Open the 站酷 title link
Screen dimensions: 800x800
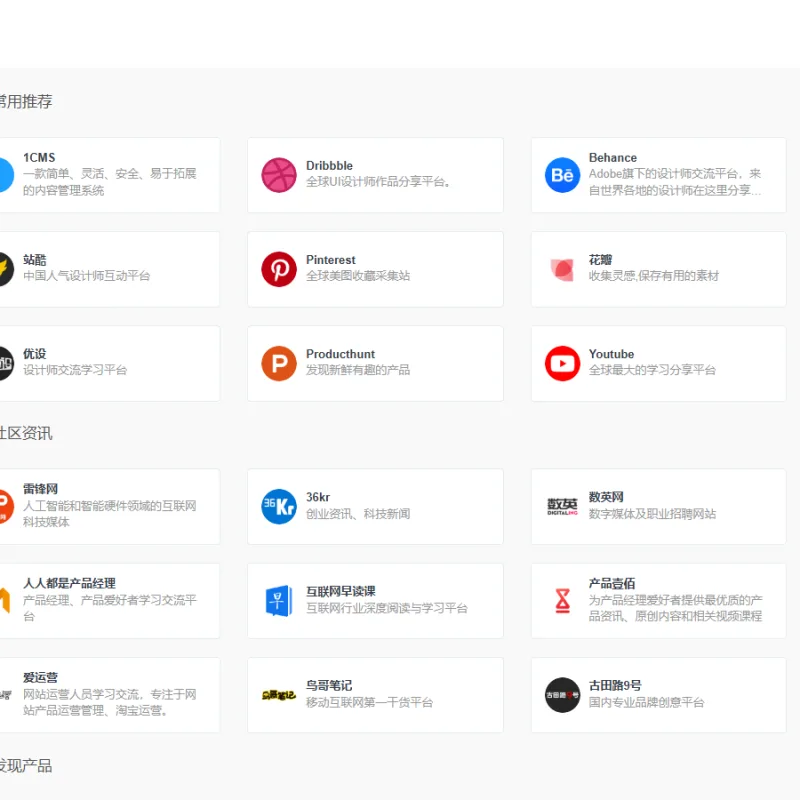click(35, 260)
